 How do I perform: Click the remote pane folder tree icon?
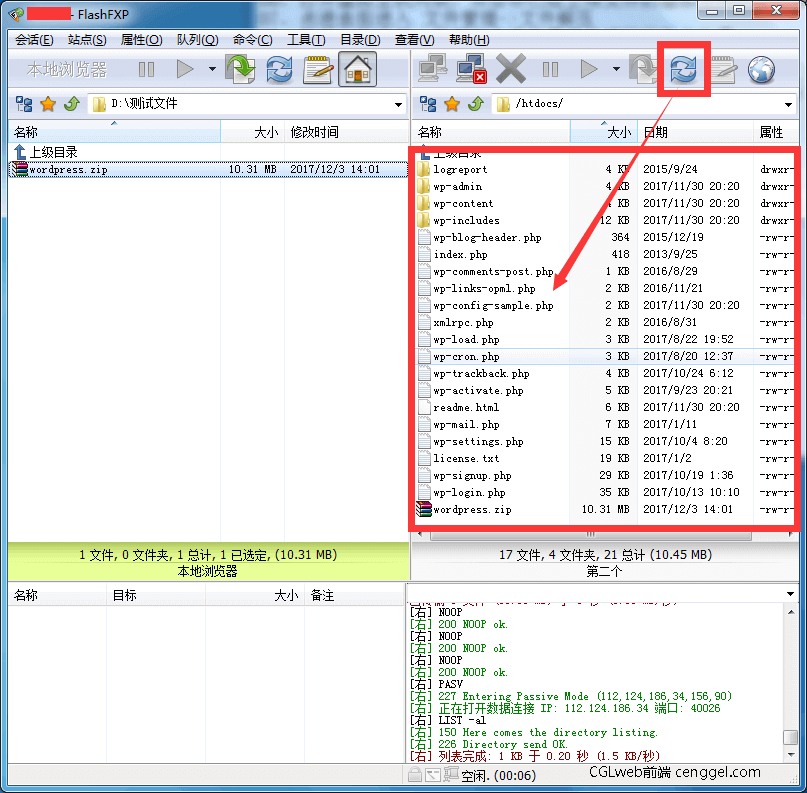(428, 104)
